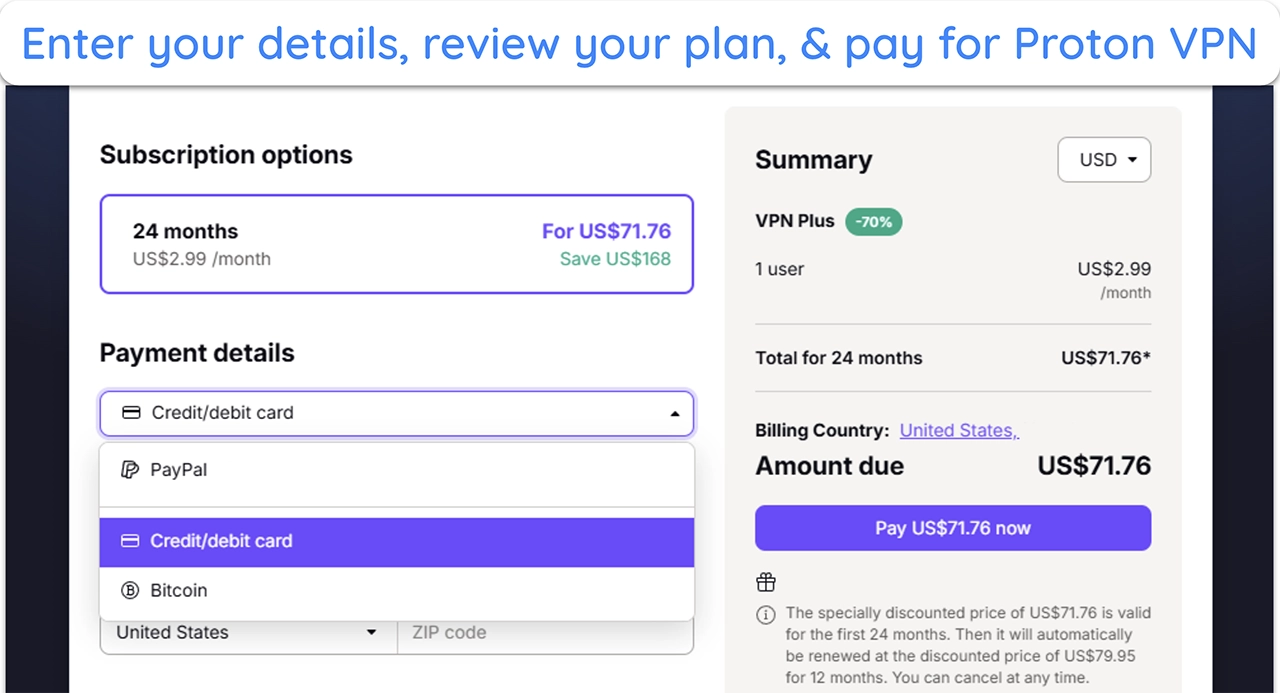Select Credit/debit card from the list

[x=397, y=541]
